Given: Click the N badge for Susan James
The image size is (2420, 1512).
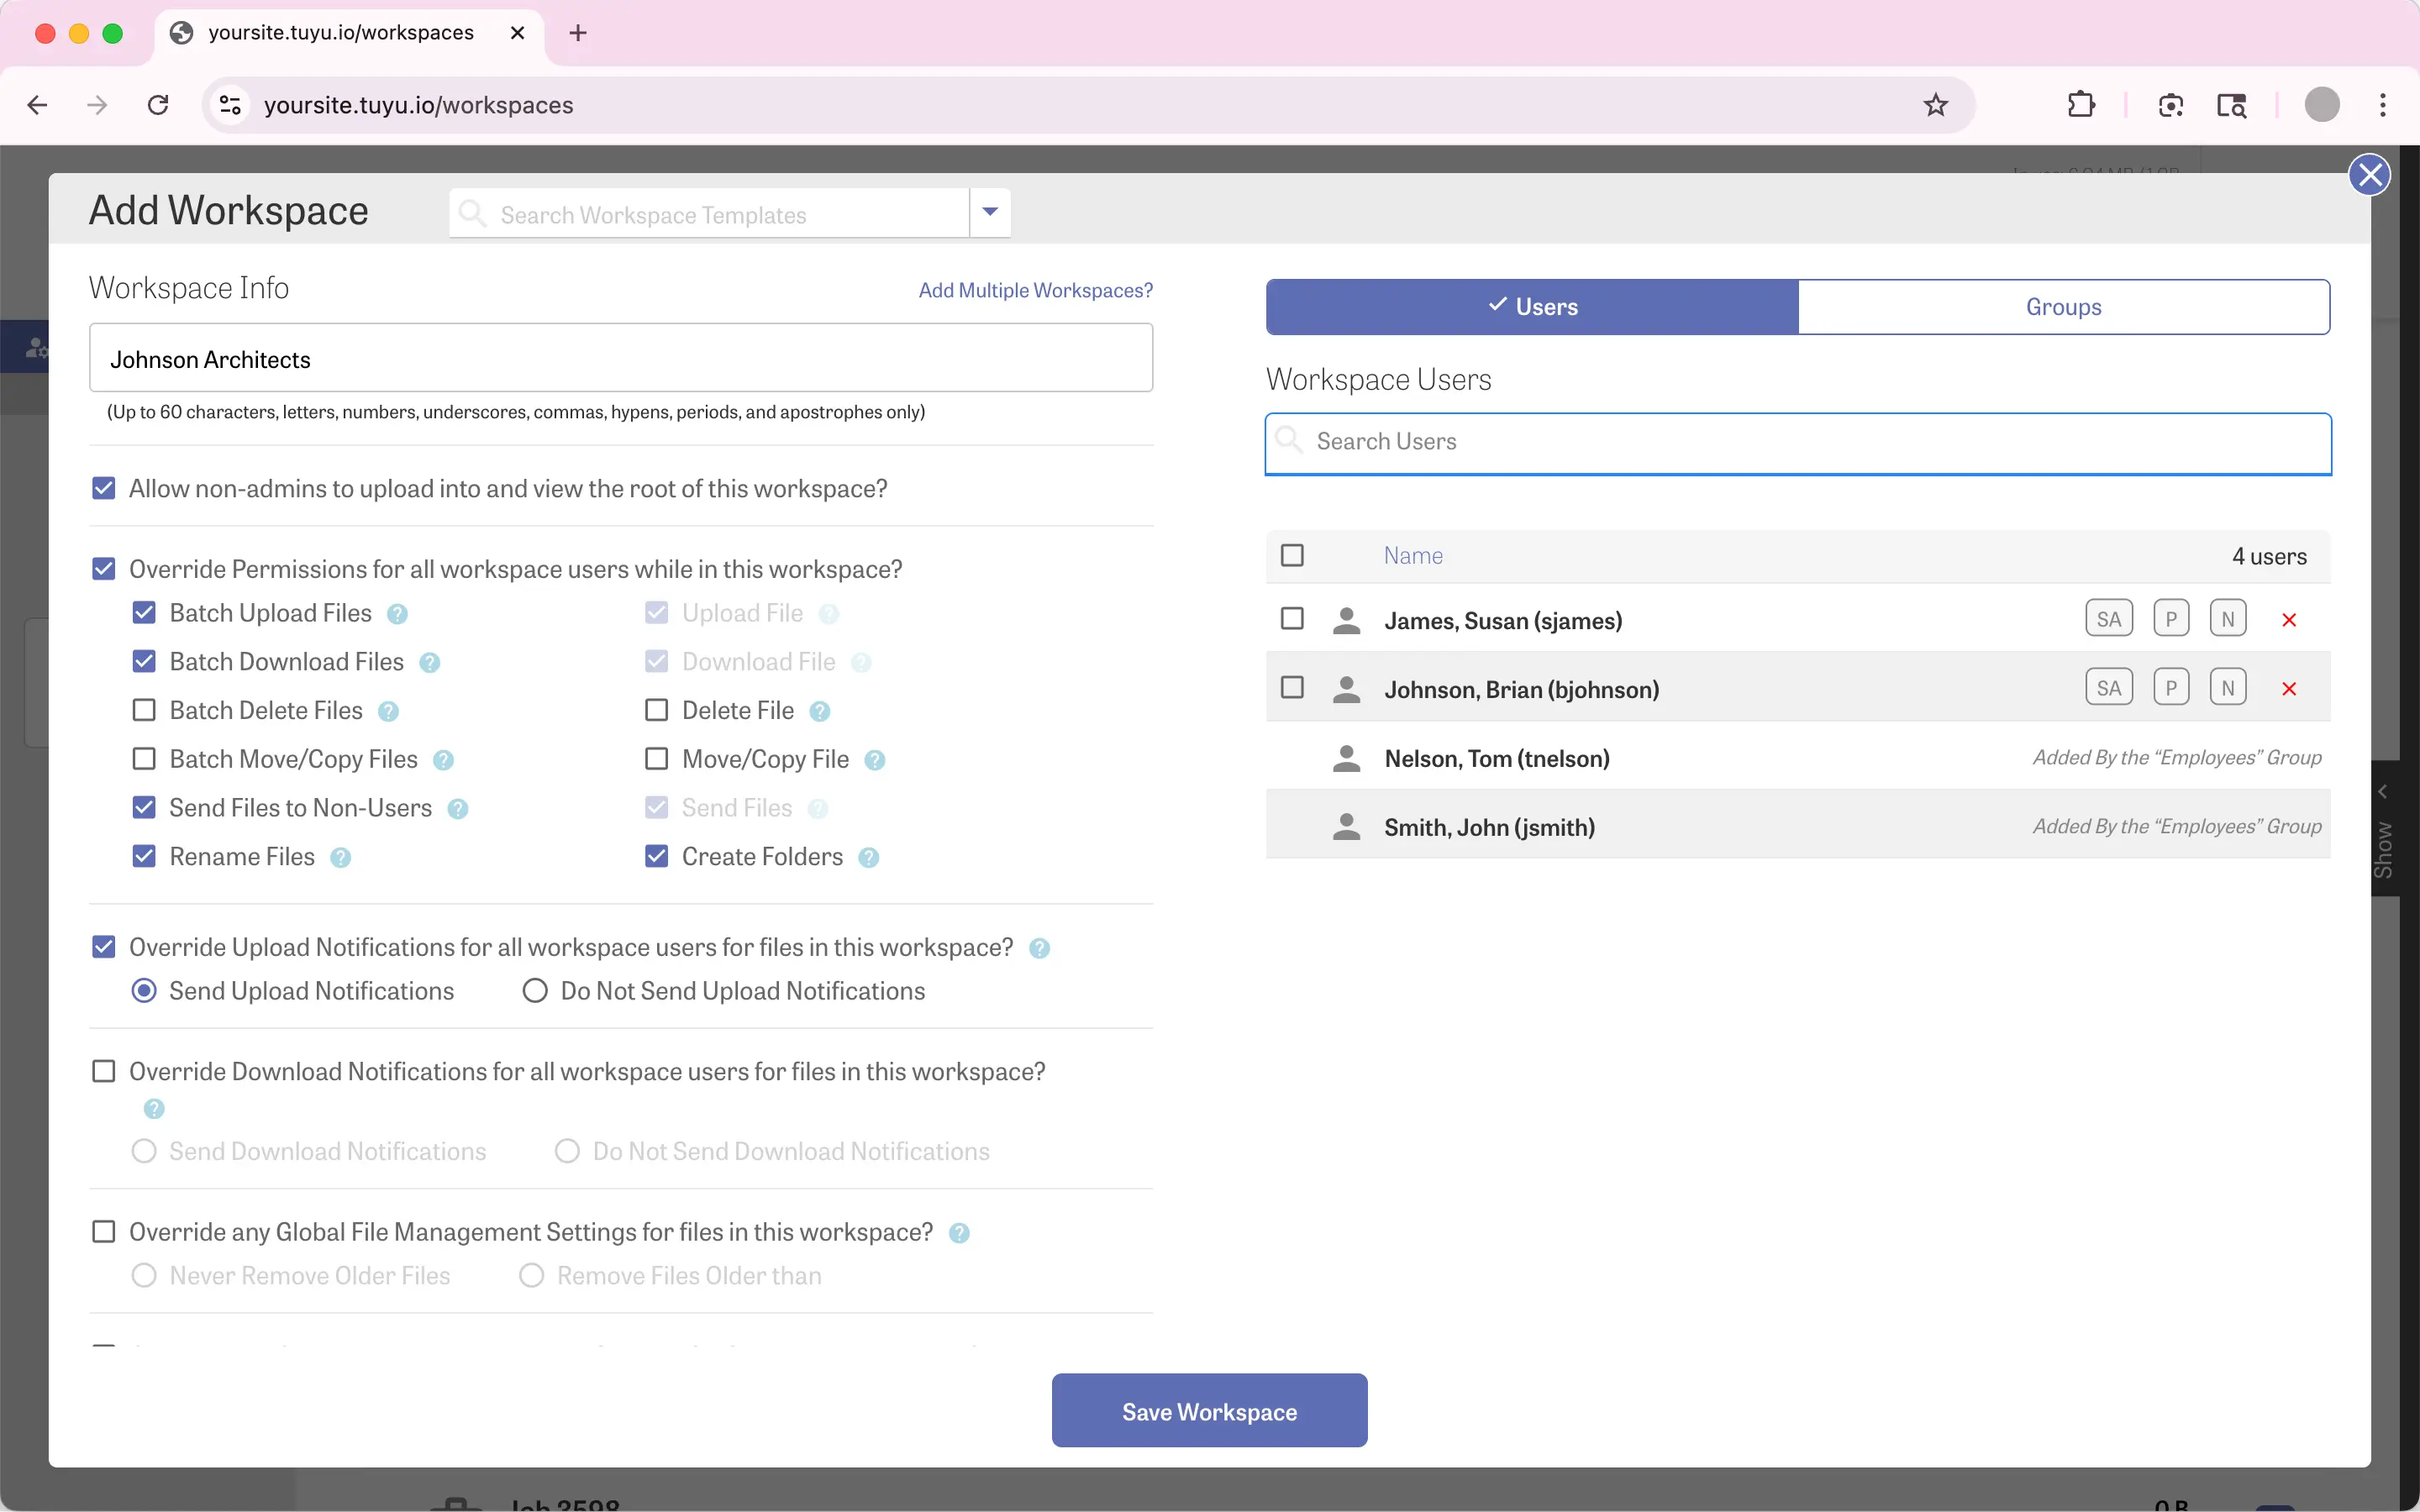Looking at the screenshot, I should (2227, 619).
